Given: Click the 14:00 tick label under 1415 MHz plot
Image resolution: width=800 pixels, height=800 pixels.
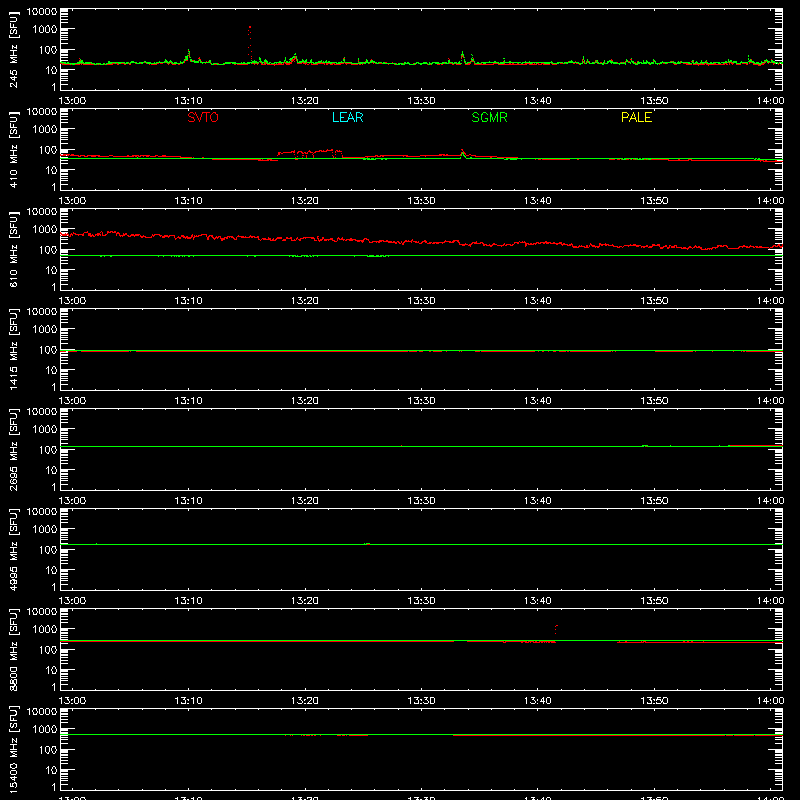Looking at the screenshot, I should (x=770, y=401).
